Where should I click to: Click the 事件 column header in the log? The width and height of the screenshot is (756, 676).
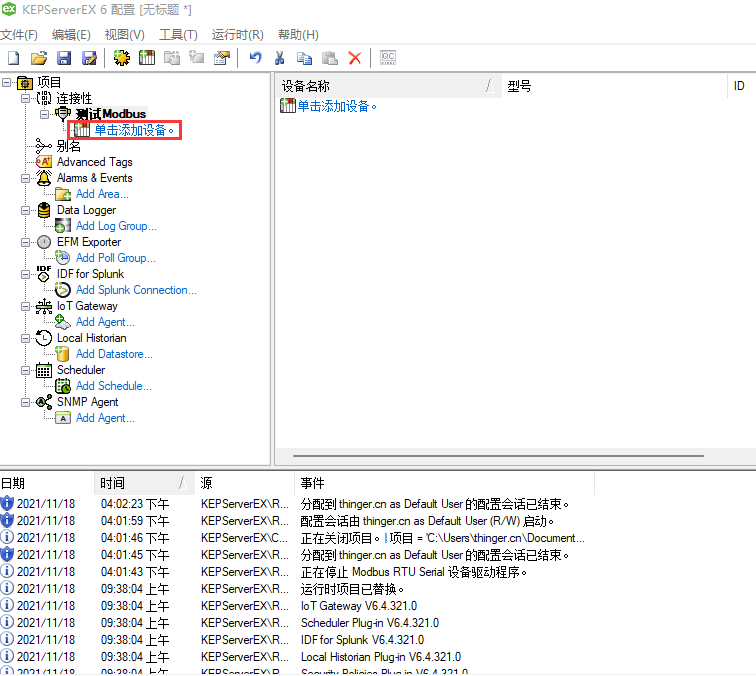tap(312, 483)
